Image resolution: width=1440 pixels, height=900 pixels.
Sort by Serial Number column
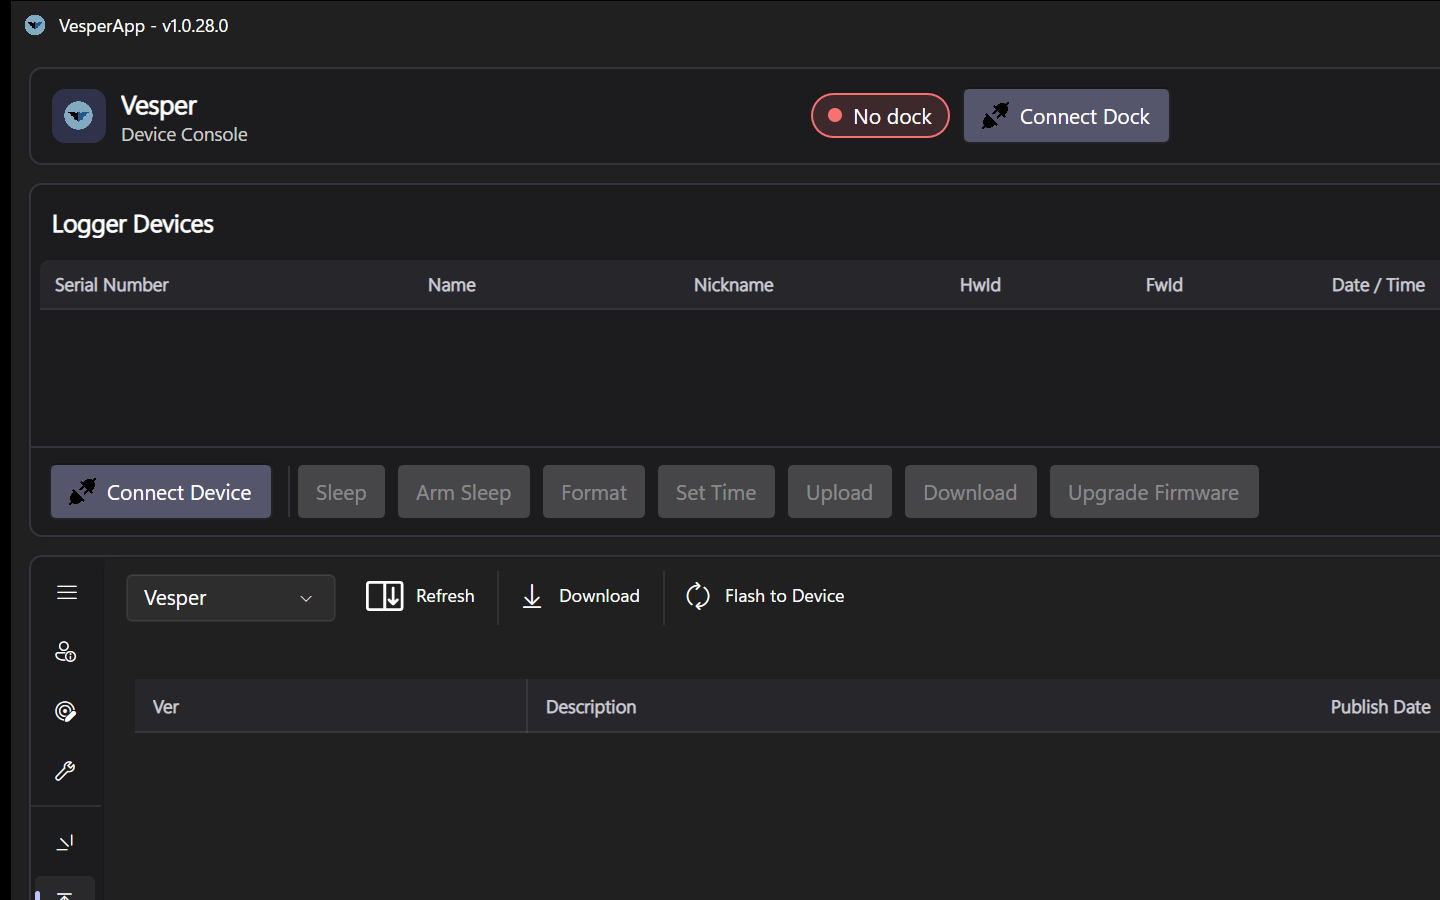112,285
